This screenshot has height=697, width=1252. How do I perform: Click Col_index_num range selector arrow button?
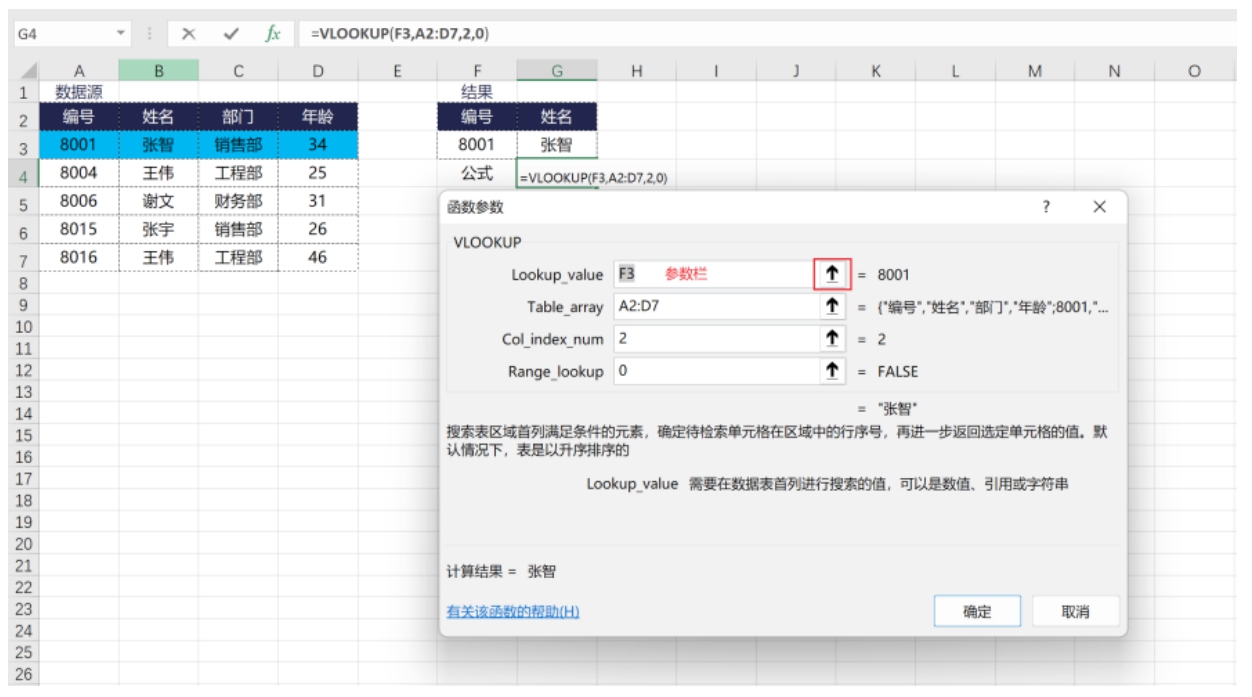(832, 339)
